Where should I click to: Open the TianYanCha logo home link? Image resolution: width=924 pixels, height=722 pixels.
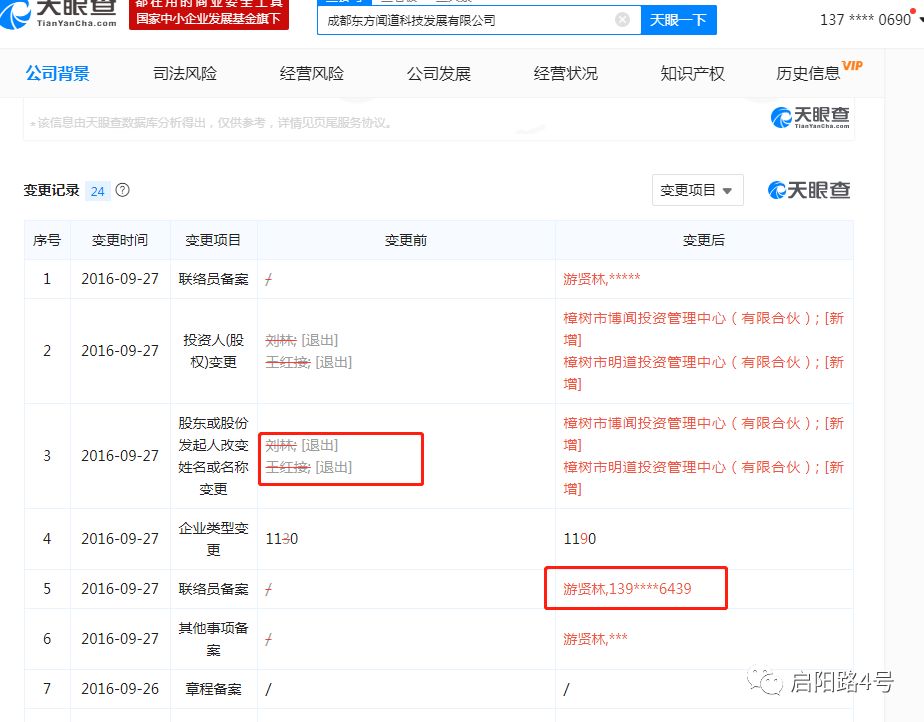(x=59, y=13)
